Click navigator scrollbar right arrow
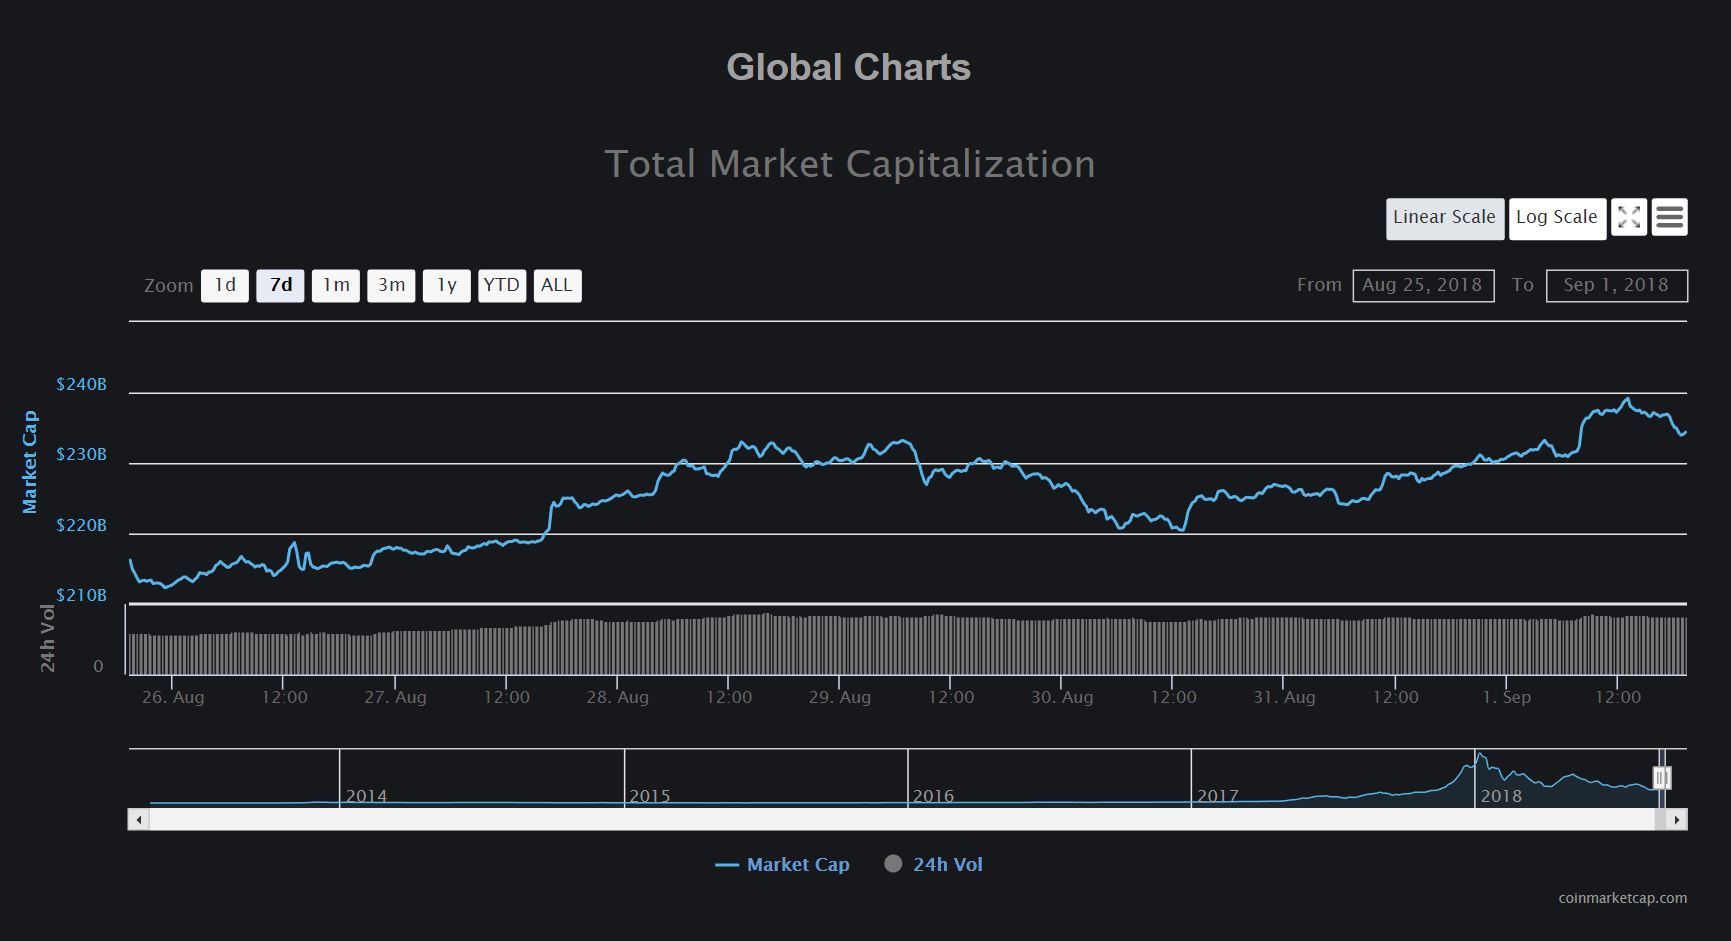This screenshot has height=941, width=1731. [1677, 820]
